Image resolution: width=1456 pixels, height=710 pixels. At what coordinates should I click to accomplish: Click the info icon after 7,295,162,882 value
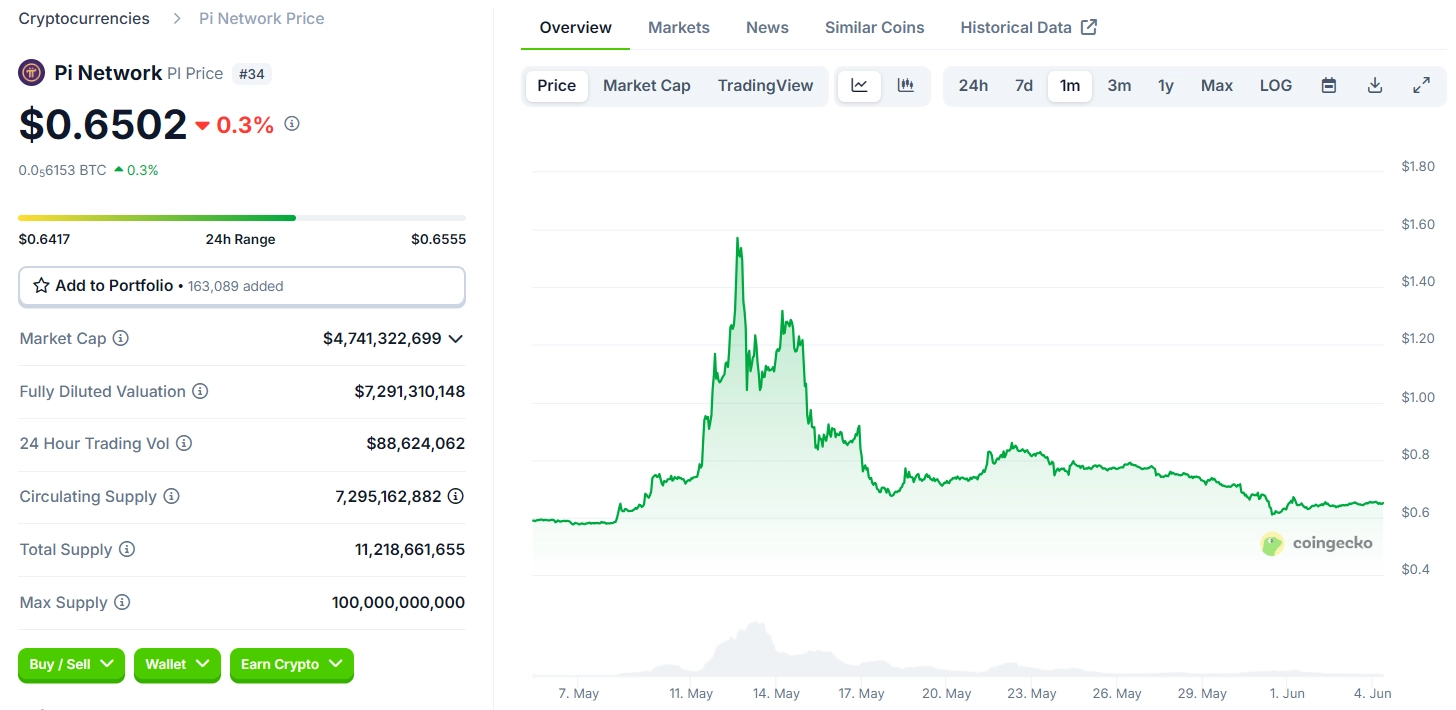pyautogui.click(x=456, y=496)
